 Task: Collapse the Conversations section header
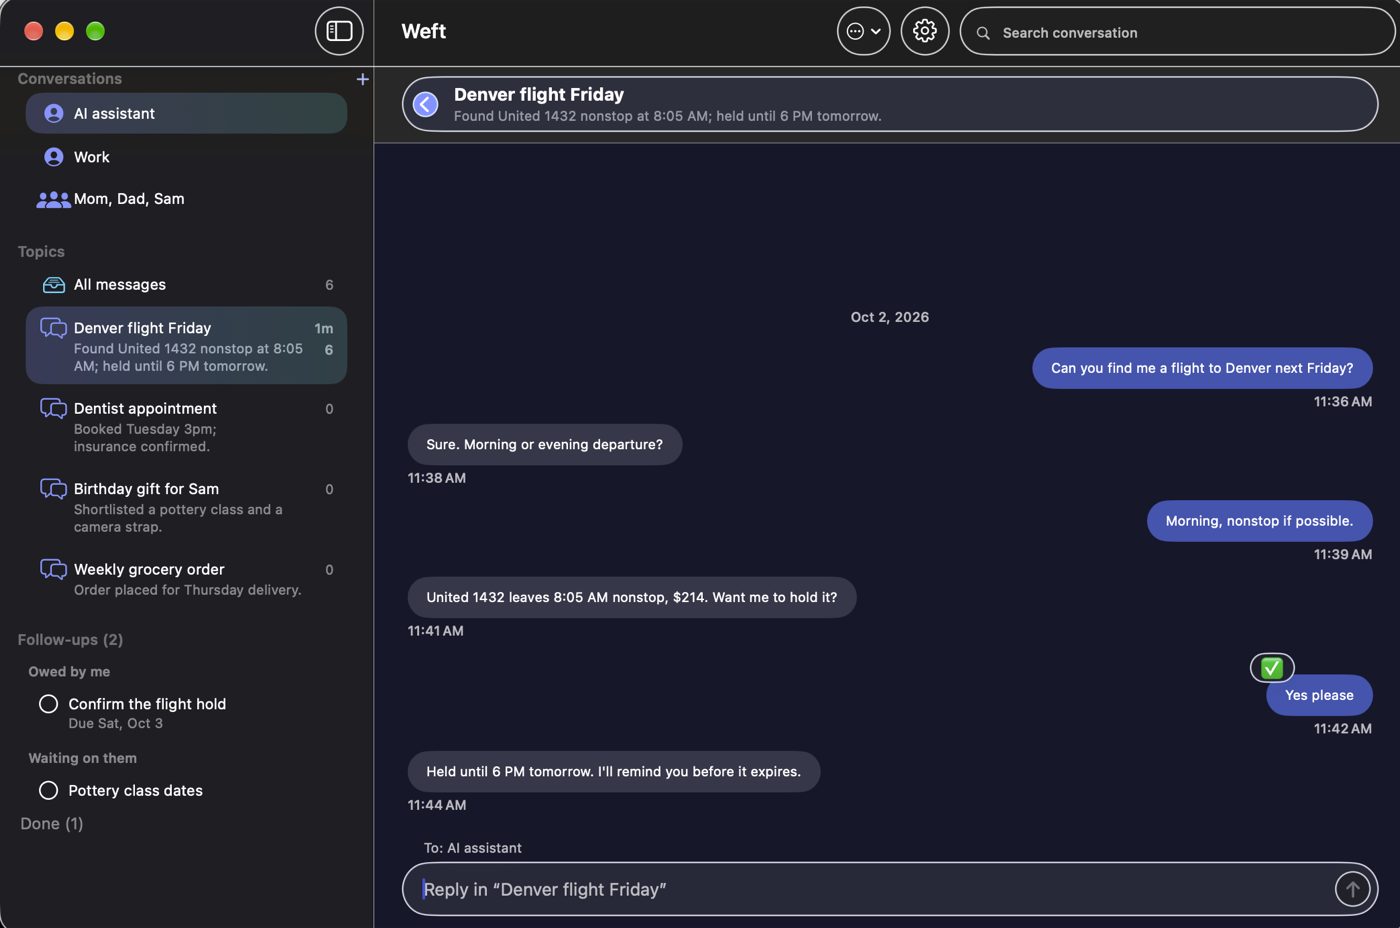point(70,79)
